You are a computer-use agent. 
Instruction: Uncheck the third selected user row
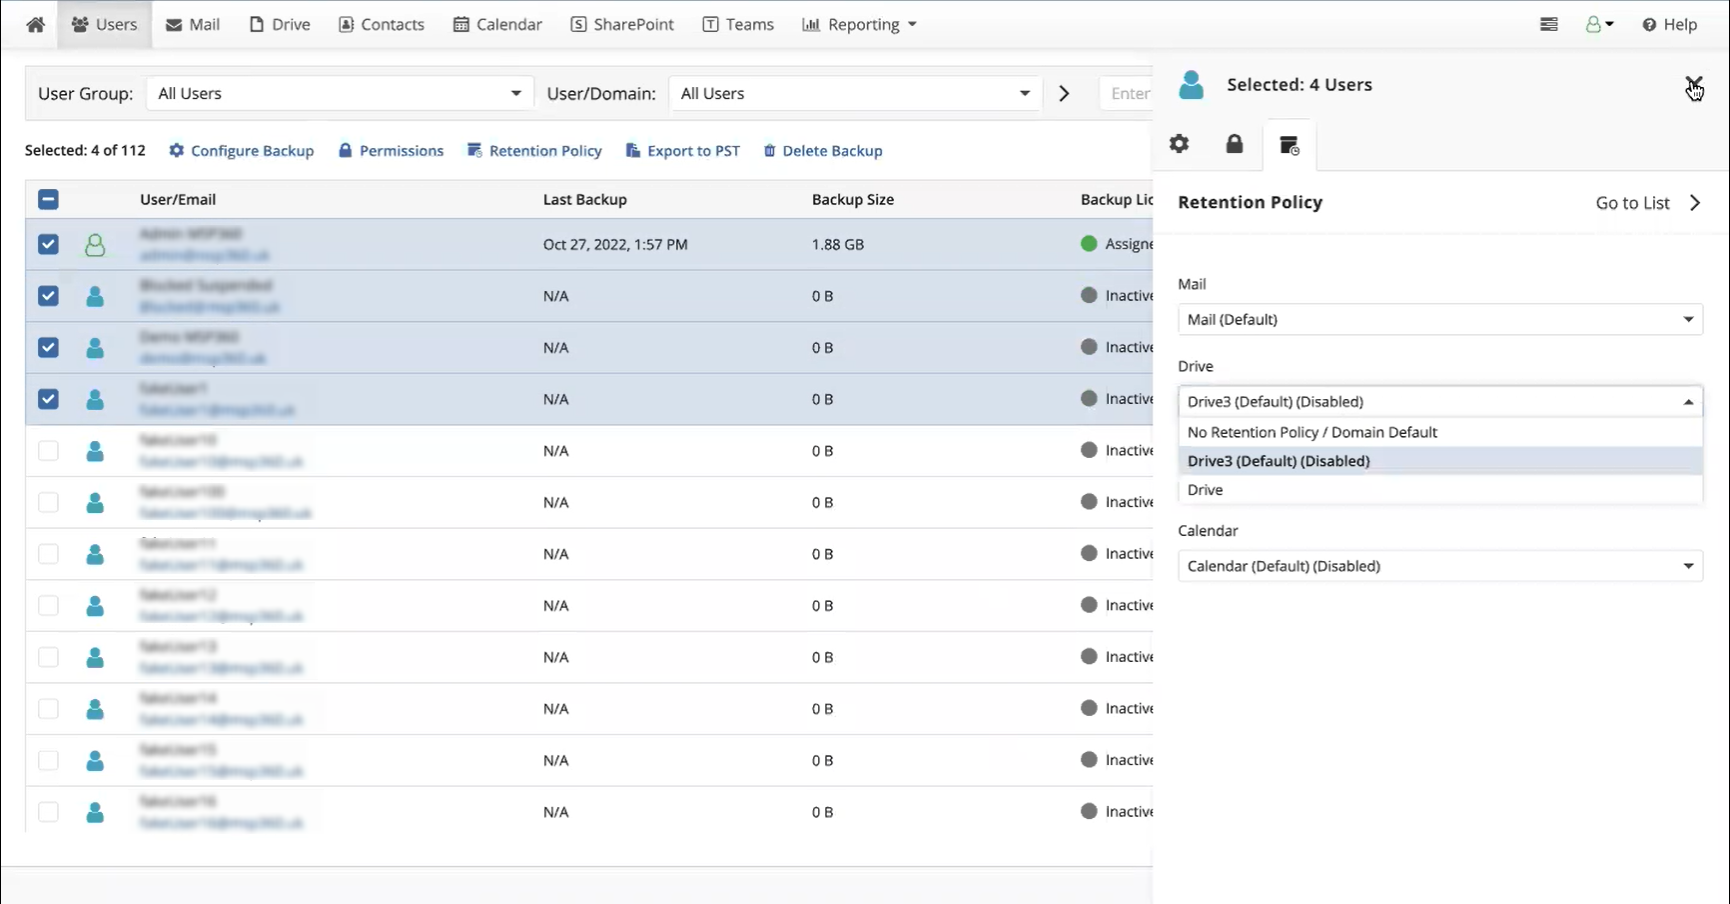click(48, 347)
